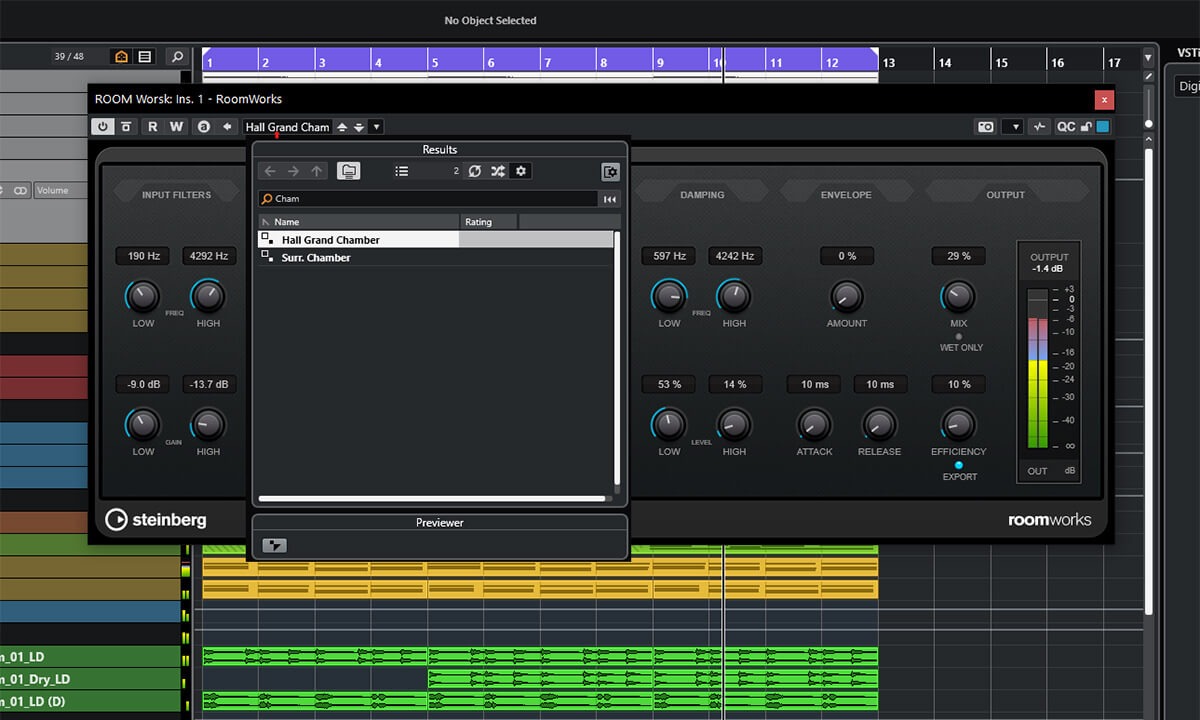Enable Read automation (R) button
Screen dimensions: 1200x720
click(153, 127)
